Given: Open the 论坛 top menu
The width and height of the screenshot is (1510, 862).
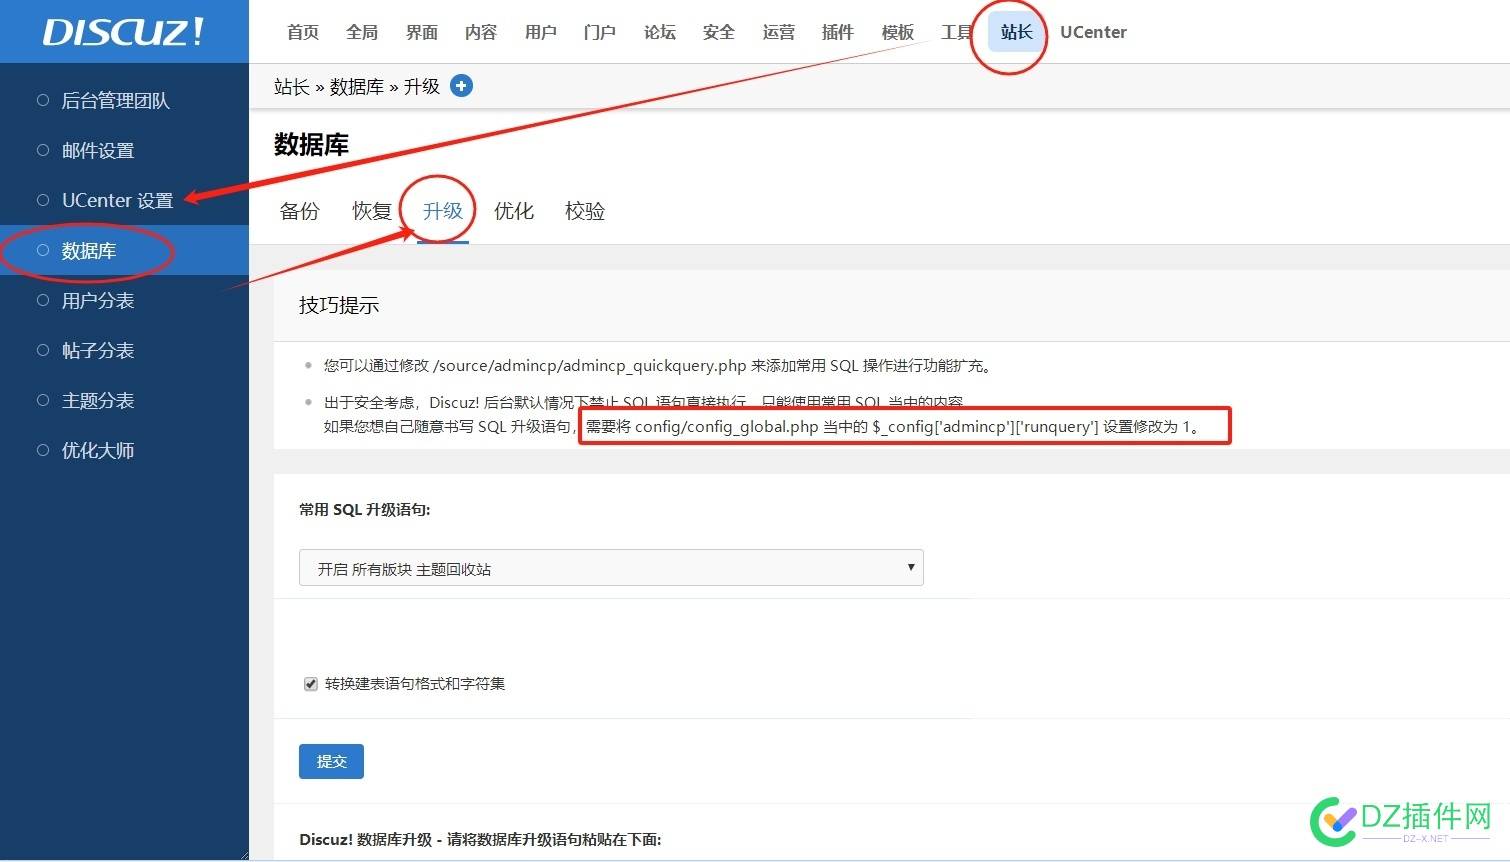Looking at the screenshot, I should coord(660,32).
